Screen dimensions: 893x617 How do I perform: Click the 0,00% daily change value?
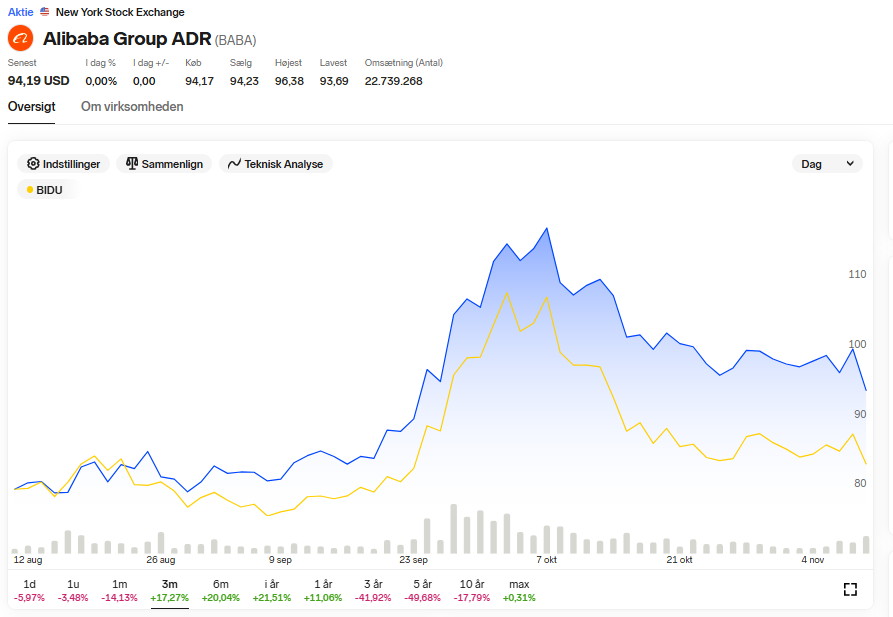click(x=101, y=81)
